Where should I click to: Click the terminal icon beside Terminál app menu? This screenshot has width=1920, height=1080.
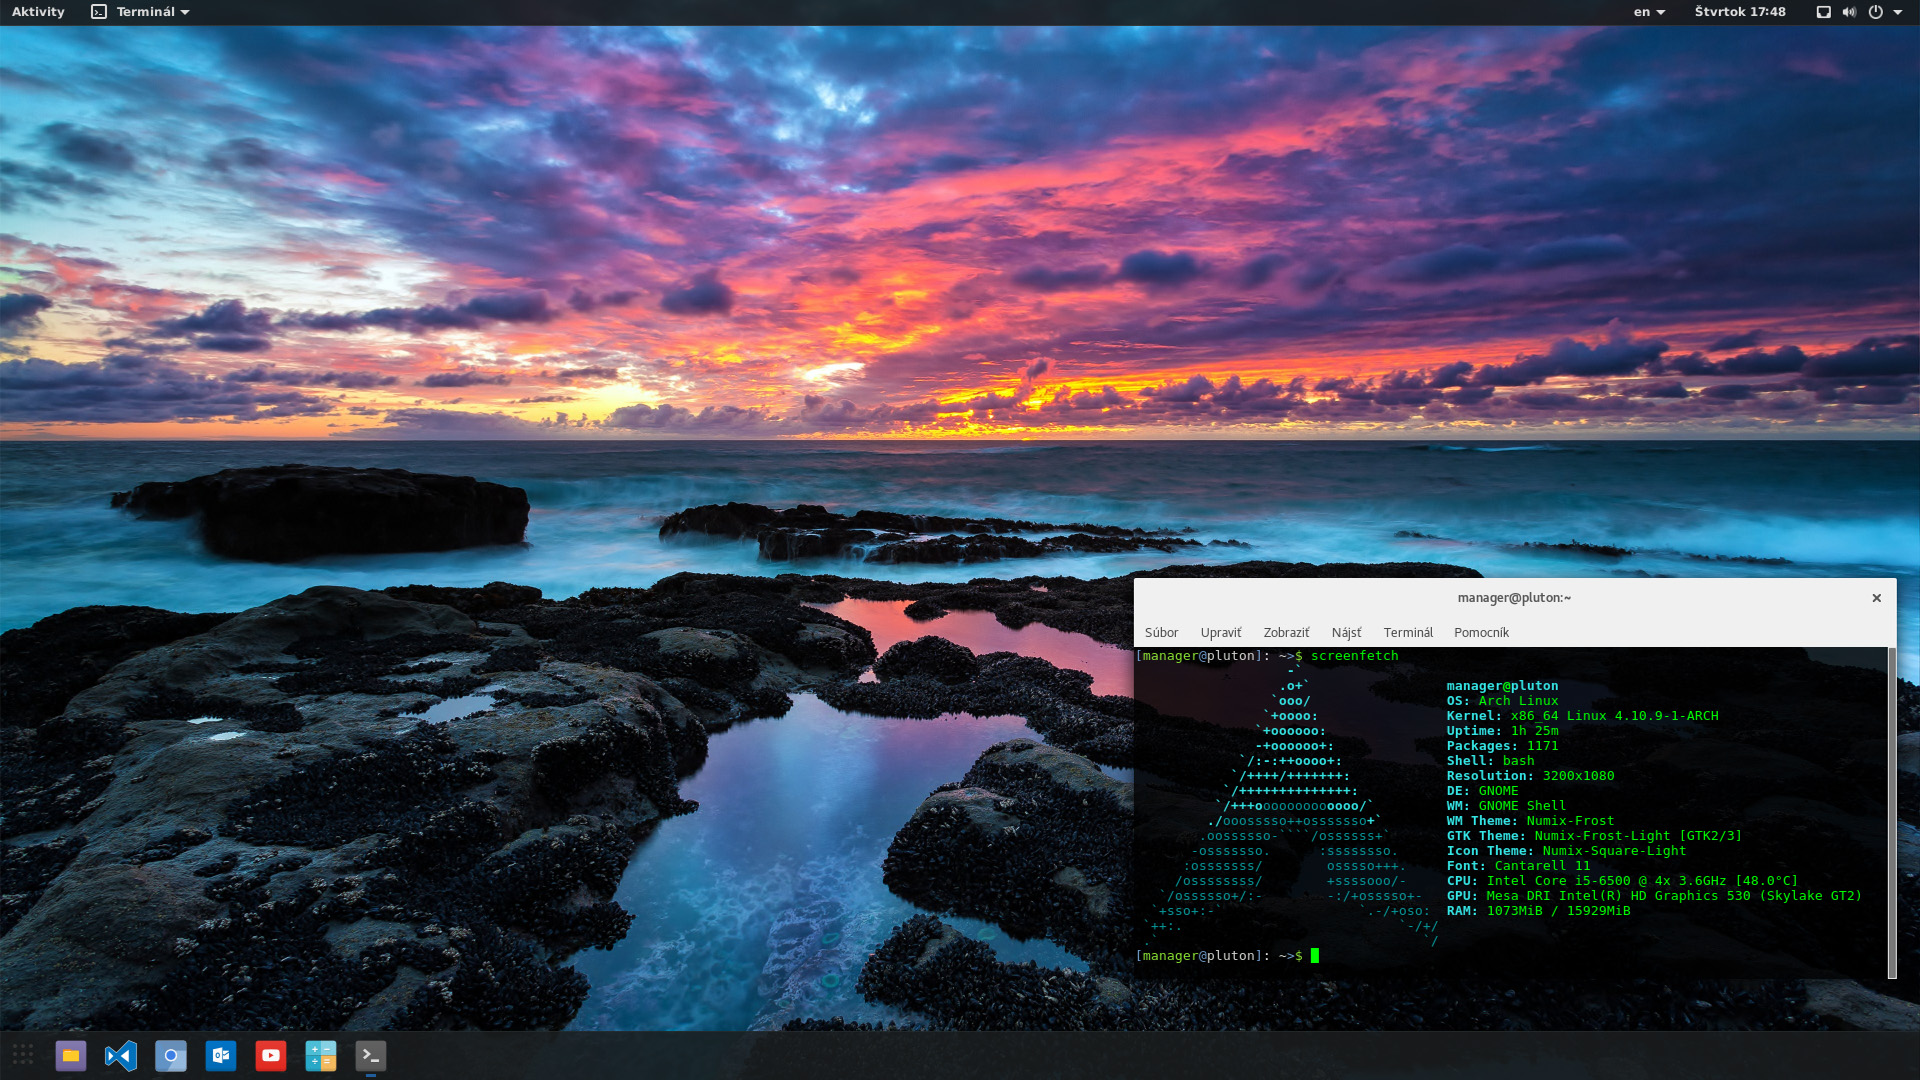pyautogui.click(x=99, y=12)
